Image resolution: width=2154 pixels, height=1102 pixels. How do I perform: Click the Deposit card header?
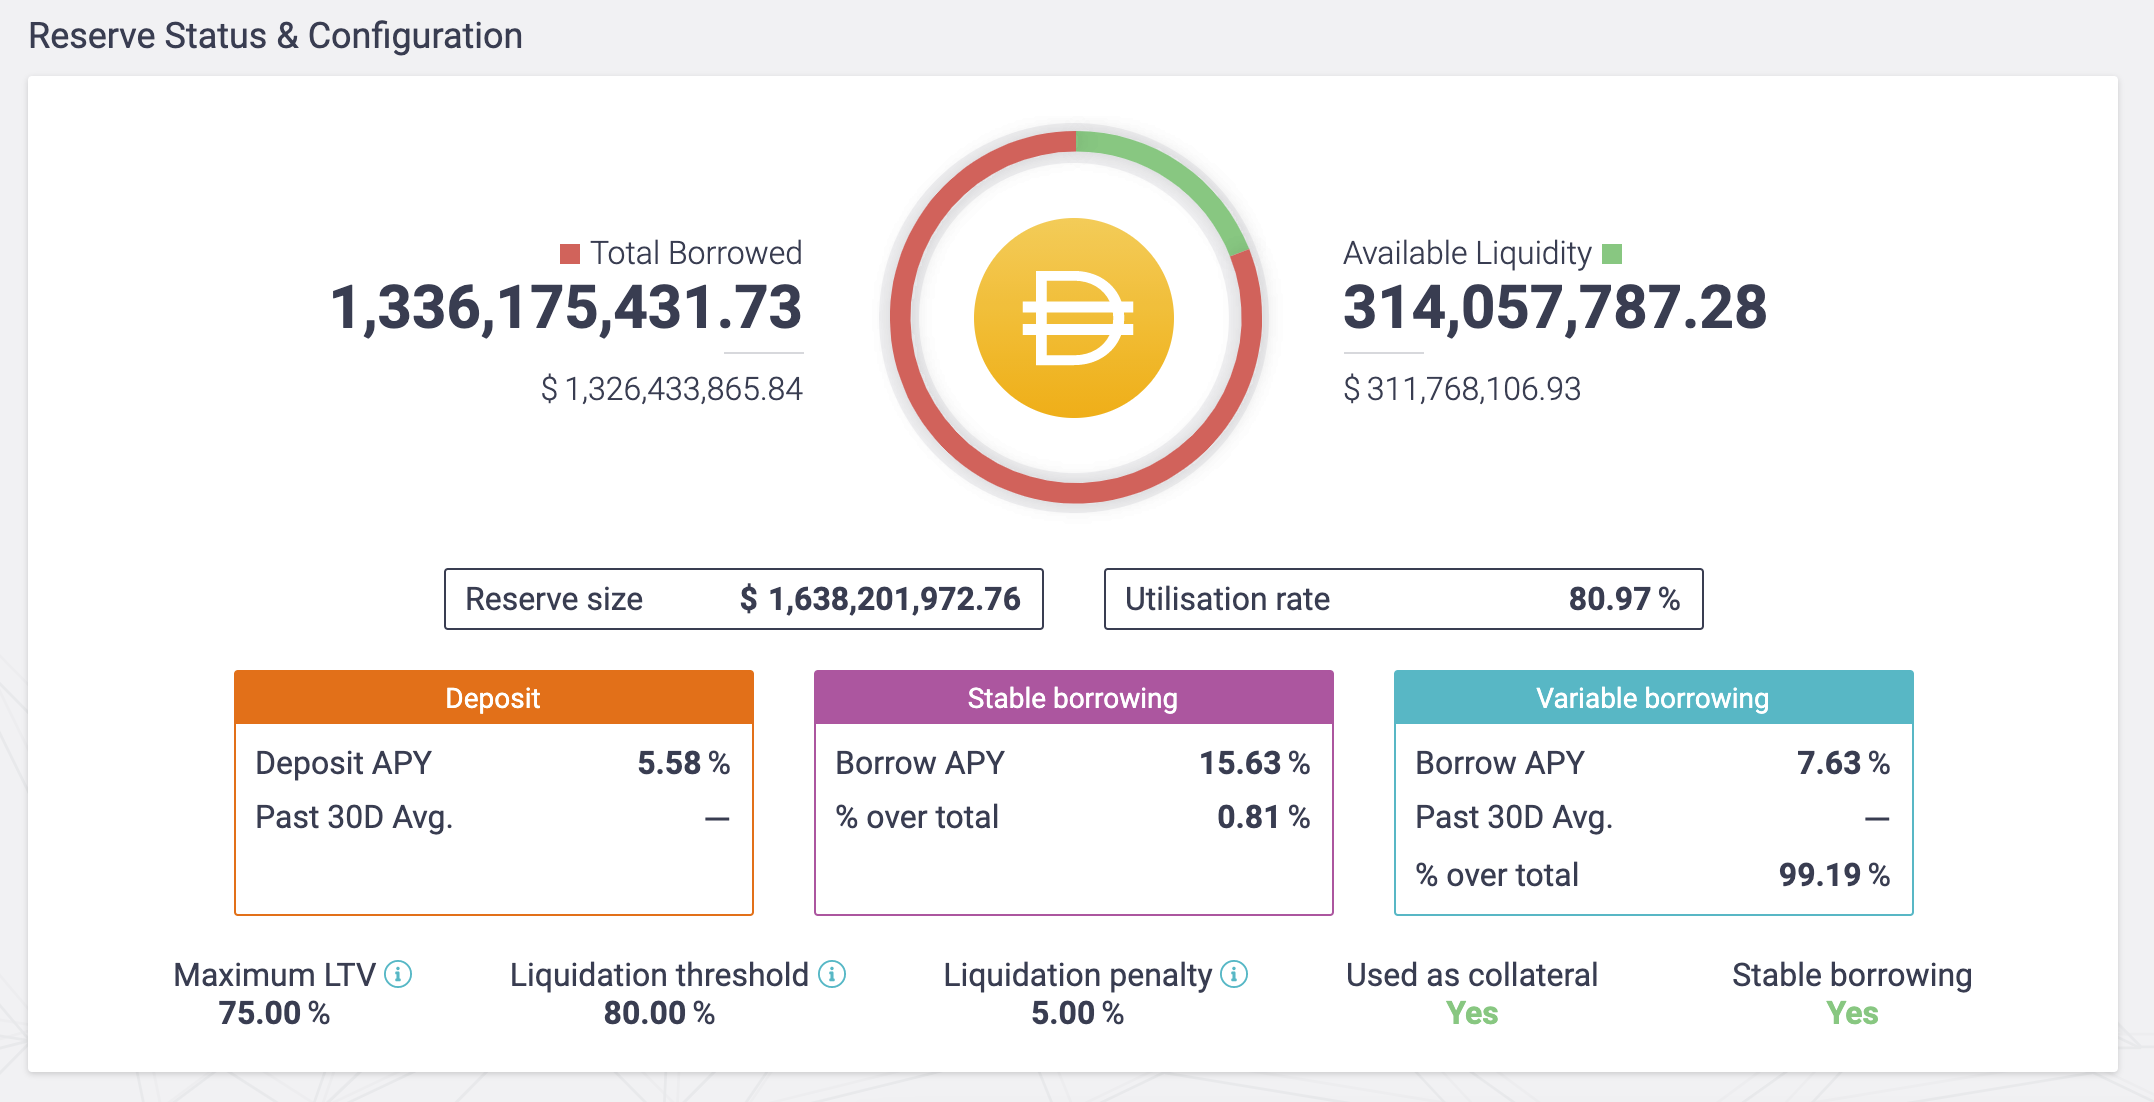493,698
